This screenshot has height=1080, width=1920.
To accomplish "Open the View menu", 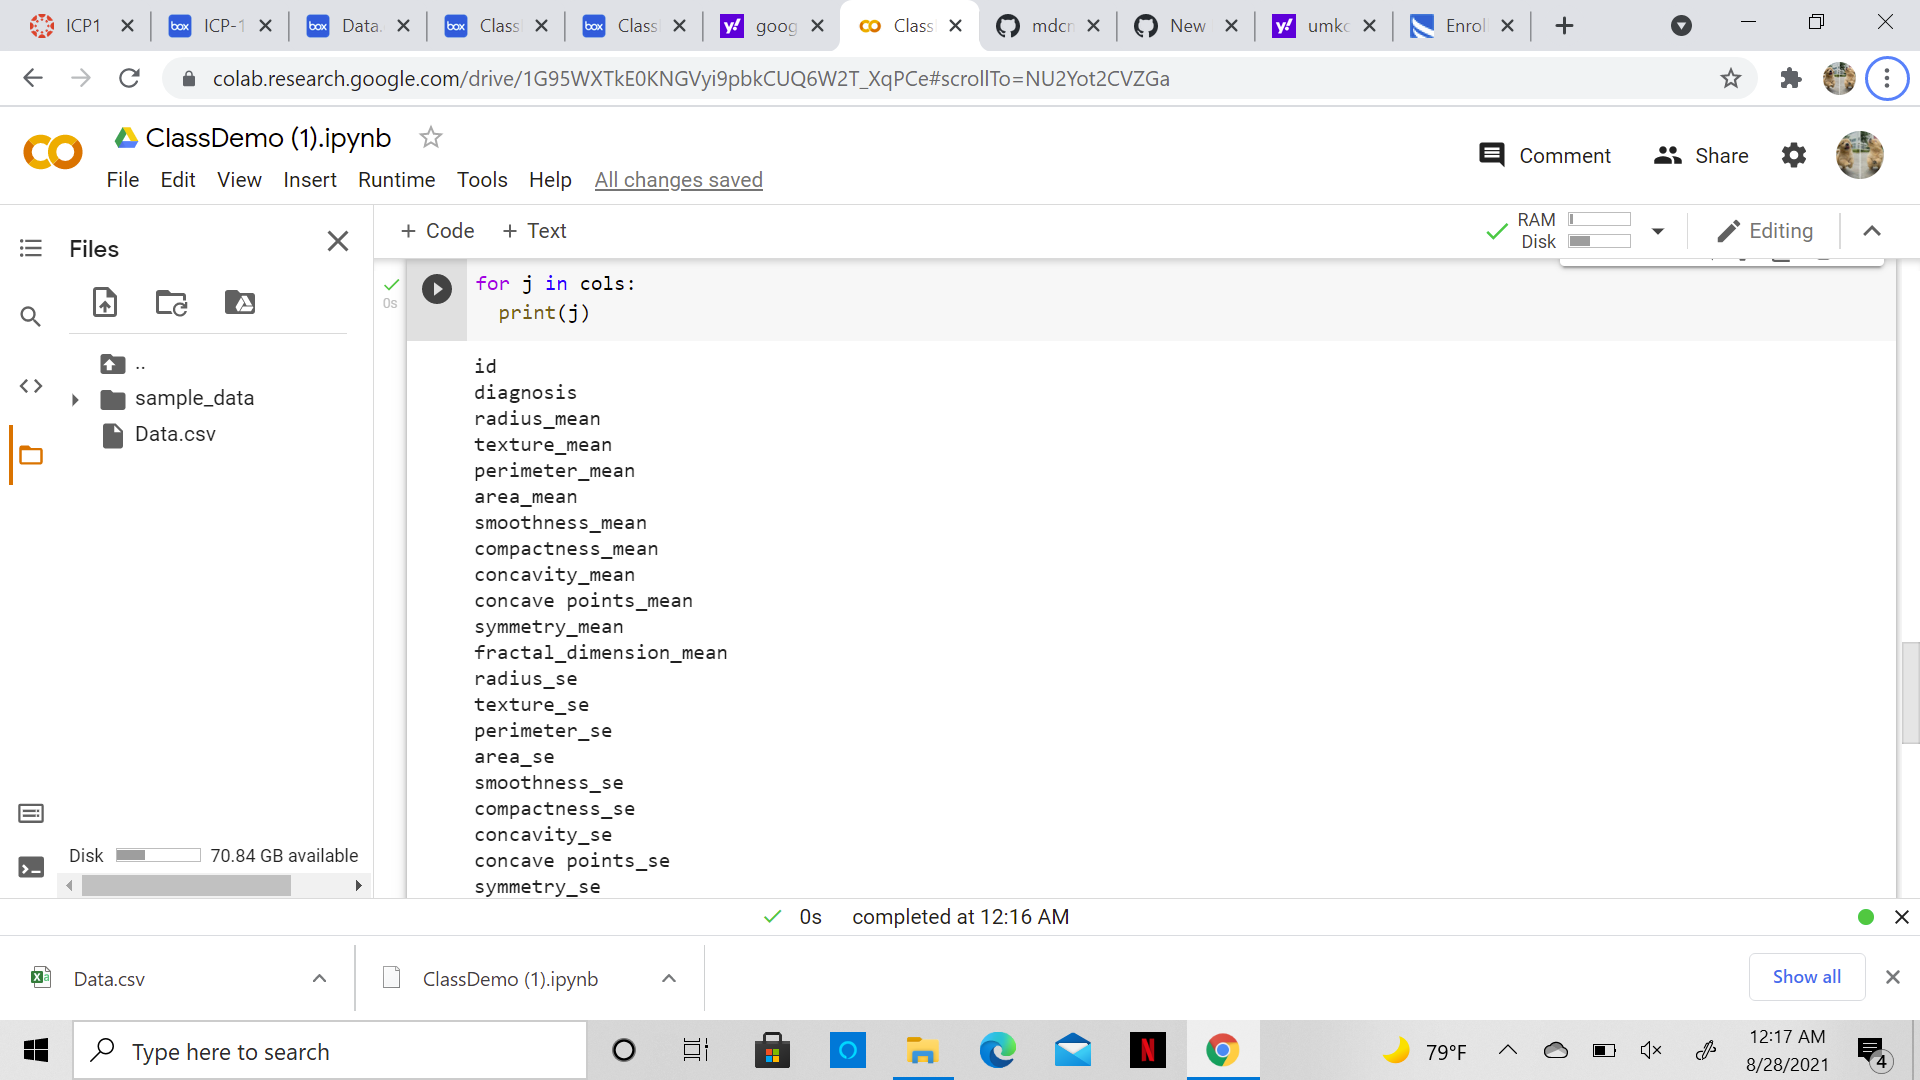I will [x=239, y=180].
